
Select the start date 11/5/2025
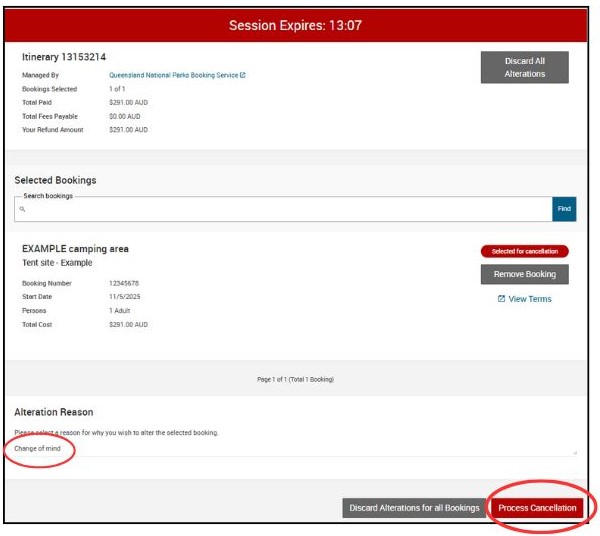click(x=124, y=297)
